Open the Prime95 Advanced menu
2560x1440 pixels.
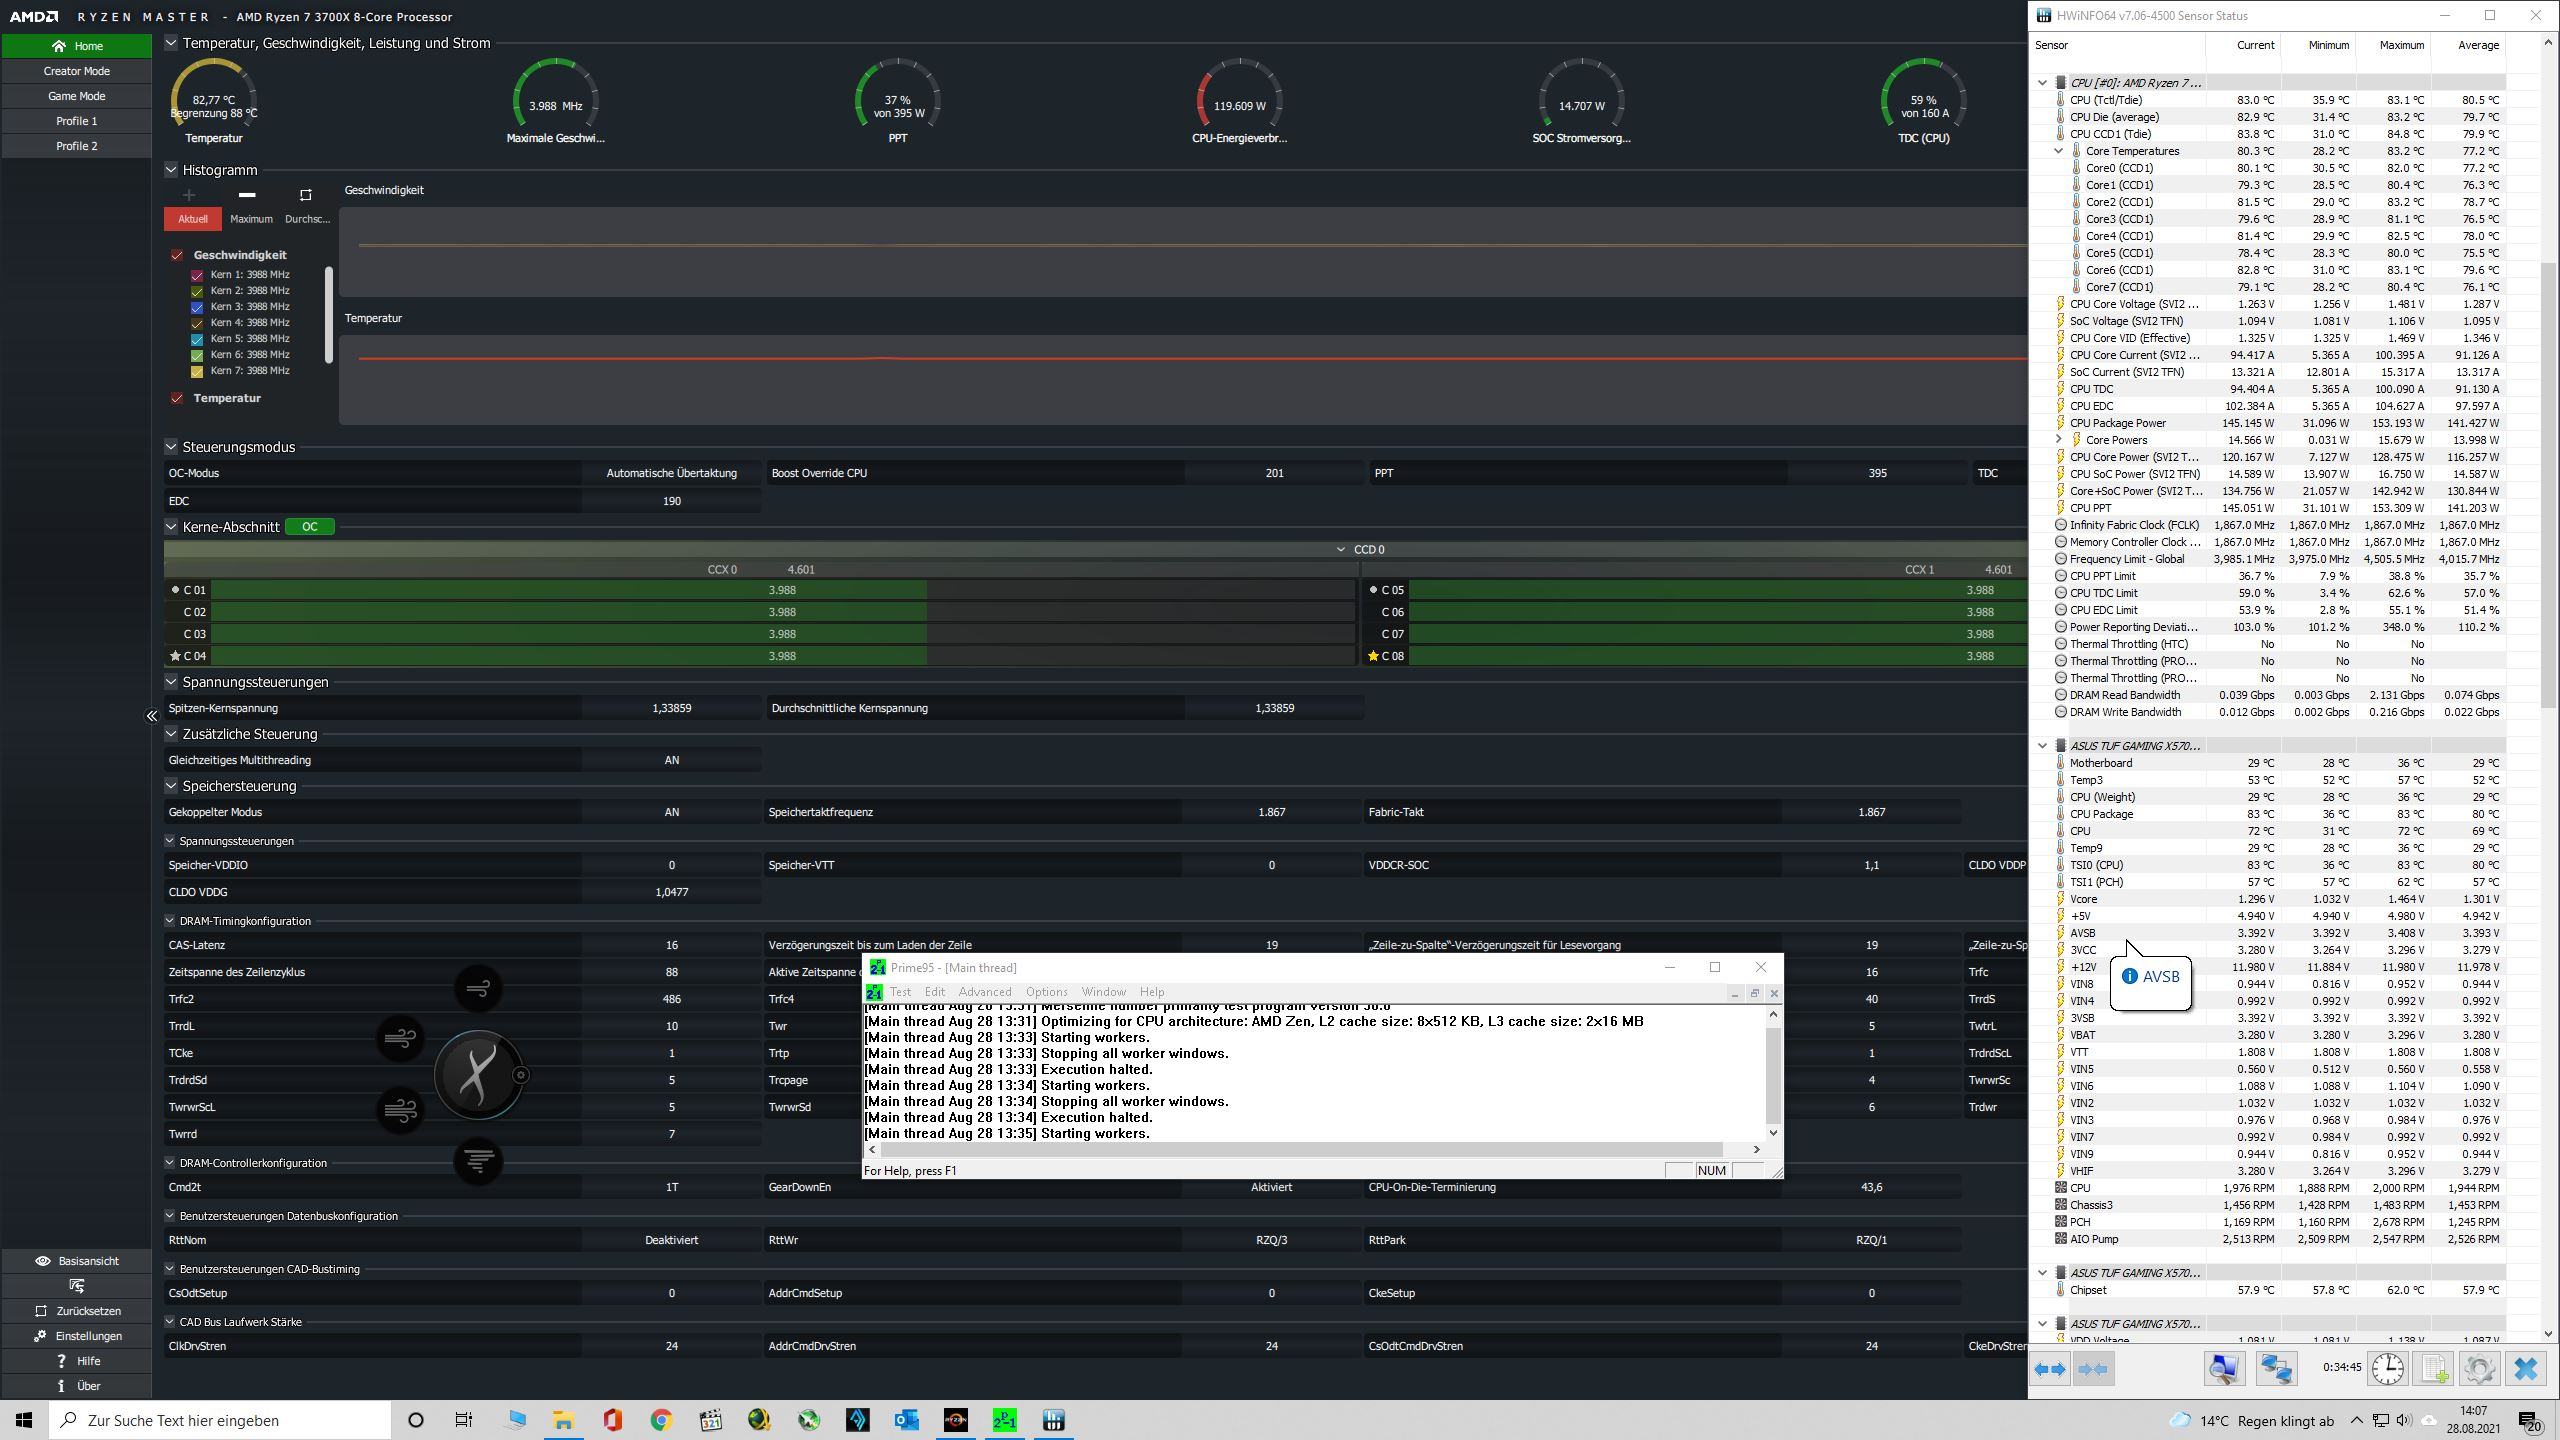pyautogui.click(x=984, y=992)
